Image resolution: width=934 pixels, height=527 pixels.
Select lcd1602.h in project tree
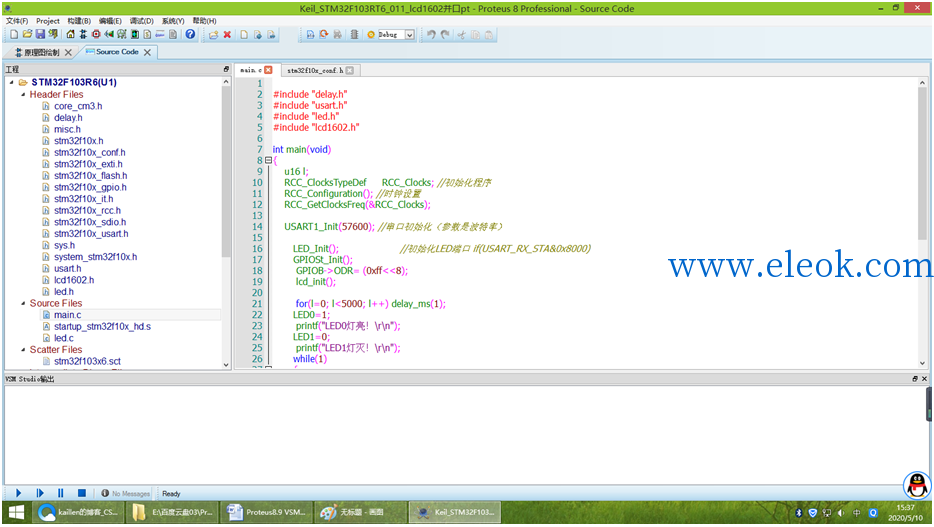pos(74,280)
